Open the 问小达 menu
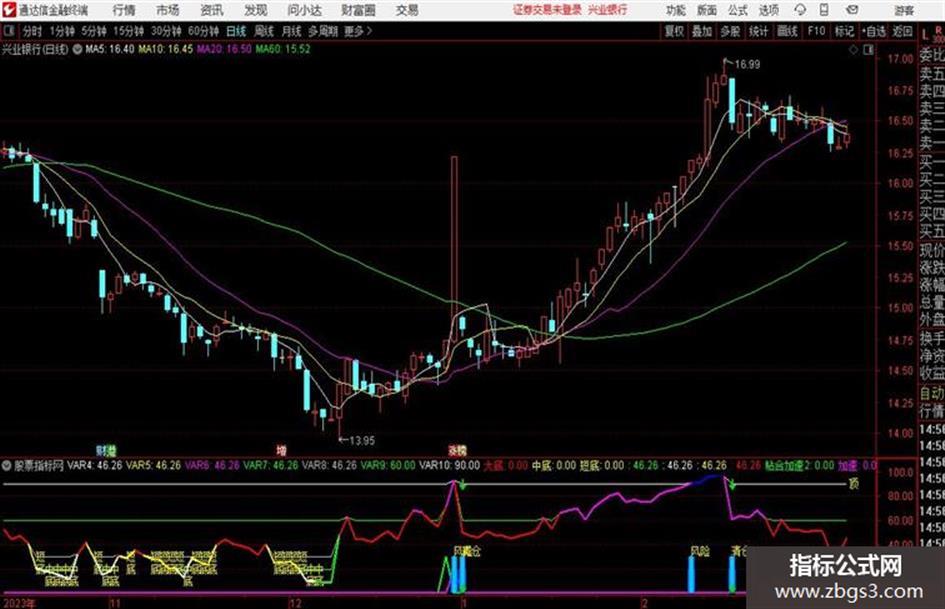Viewport: 945px width, 609px height. point(304,10)
